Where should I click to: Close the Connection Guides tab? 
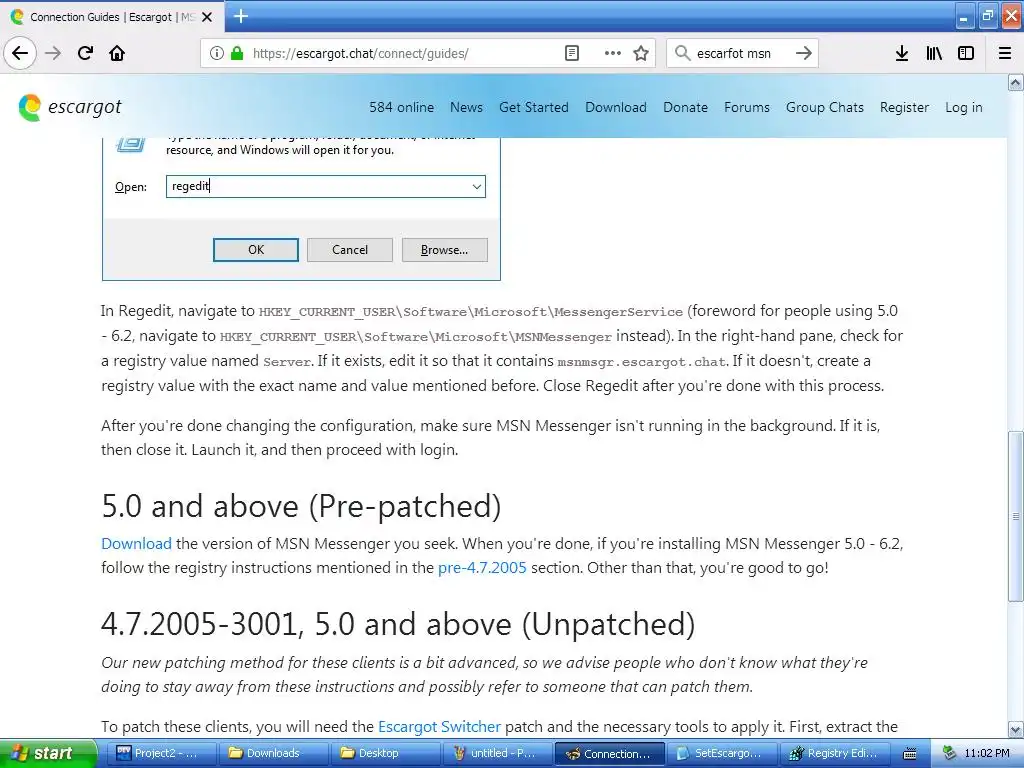coord(207,17)
